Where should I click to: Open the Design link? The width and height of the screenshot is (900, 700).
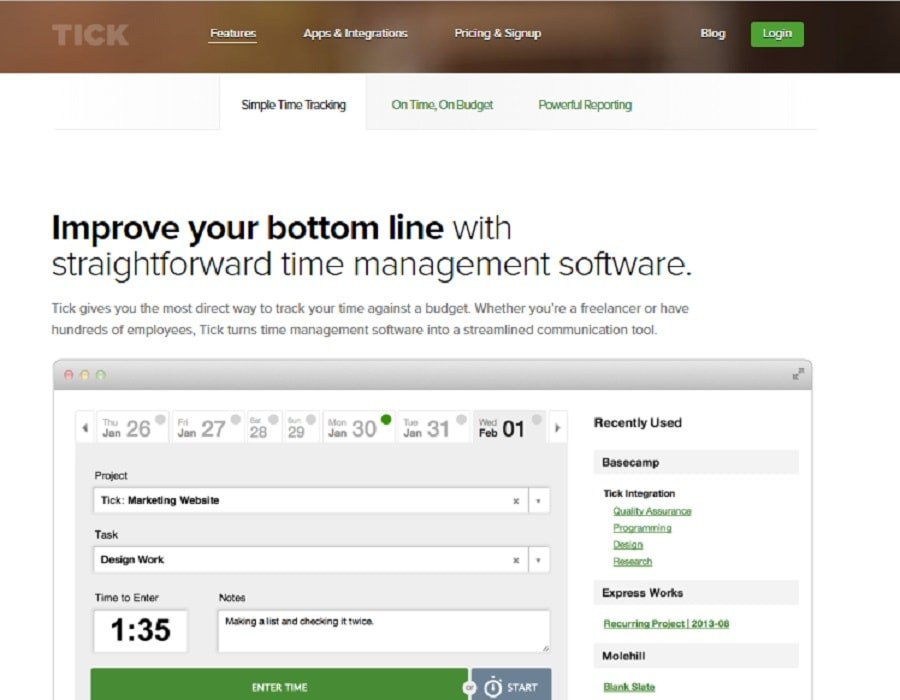[628, 544]
